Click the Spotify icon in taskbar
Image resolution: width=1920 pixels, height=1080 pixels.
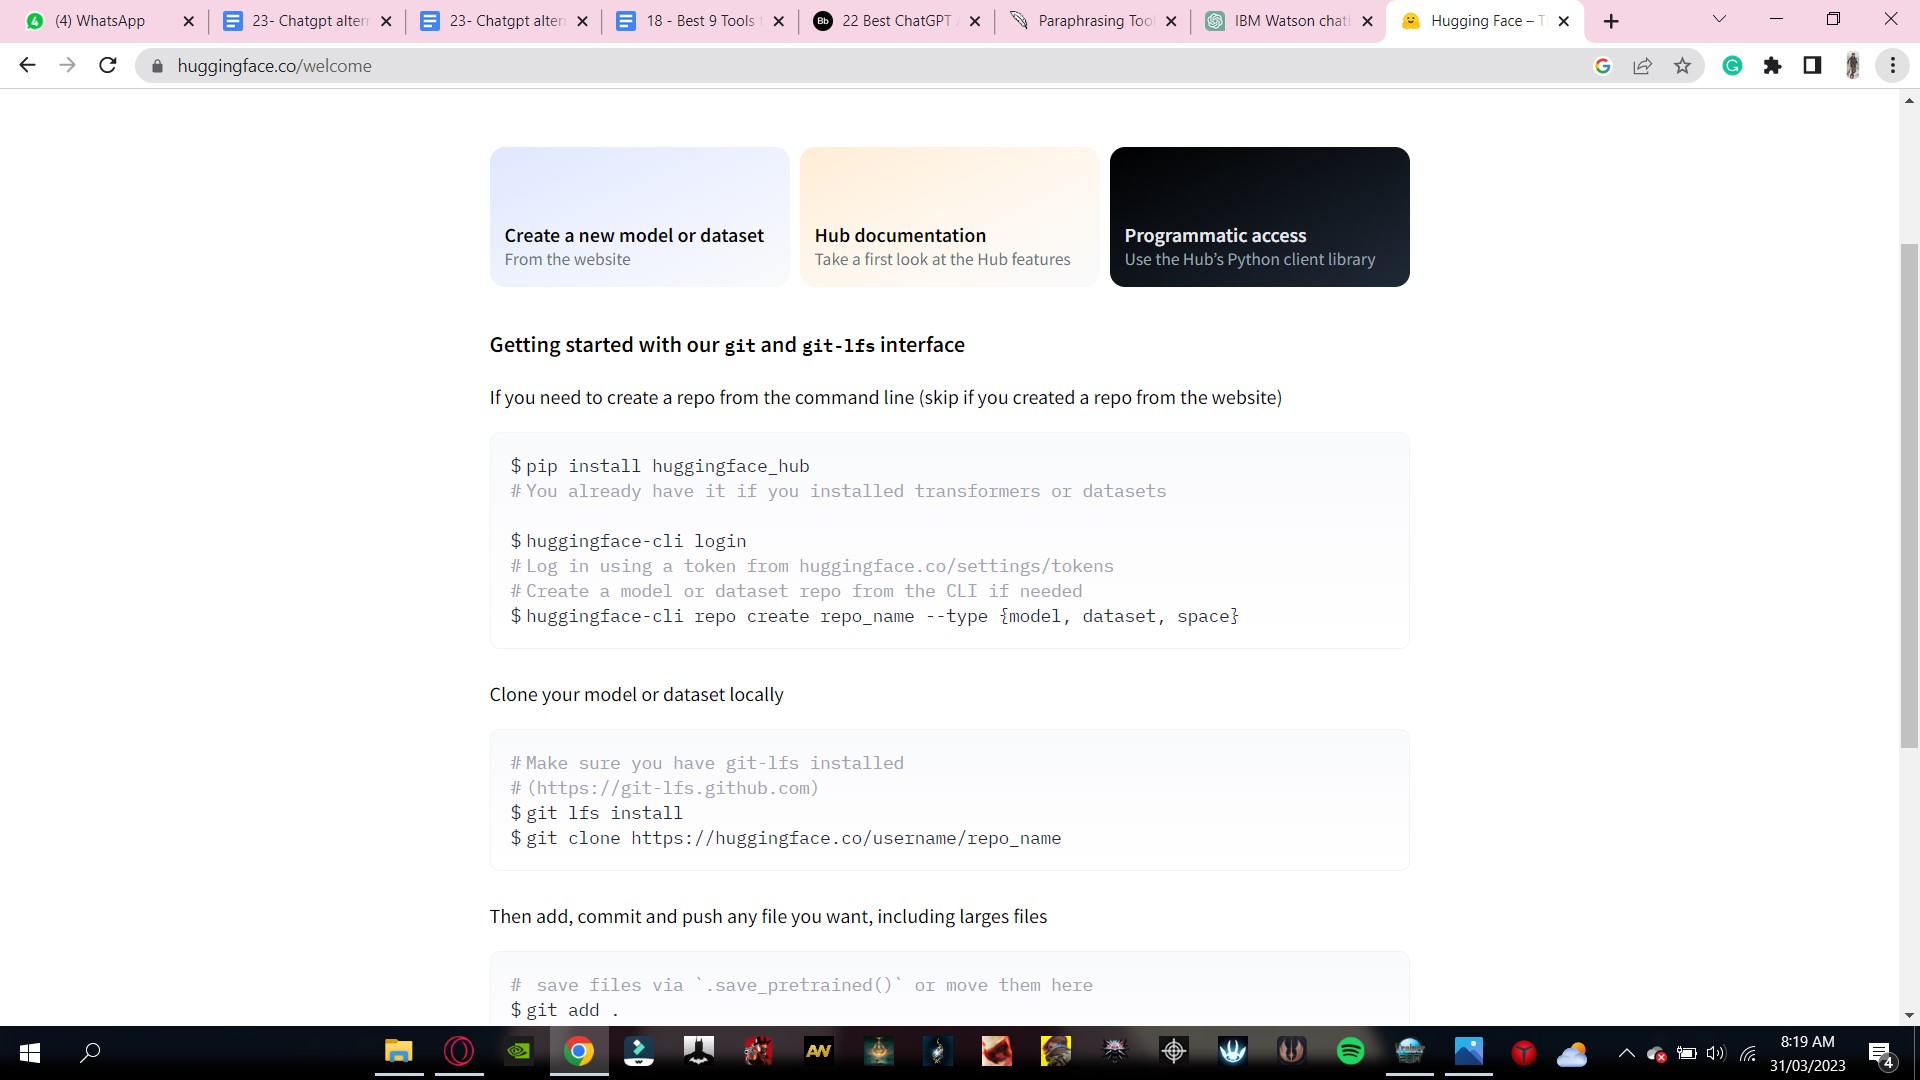1350,1052
